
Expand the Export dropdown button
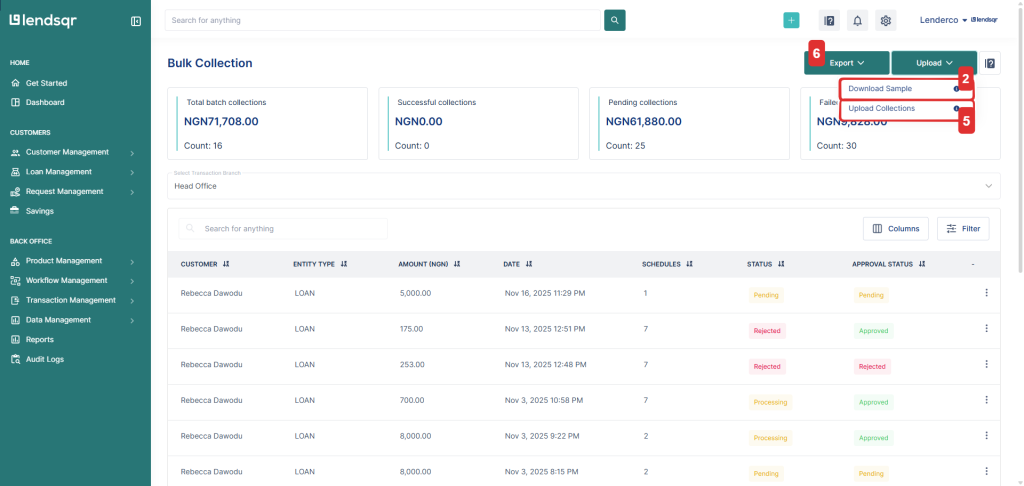tap(847, 63)
